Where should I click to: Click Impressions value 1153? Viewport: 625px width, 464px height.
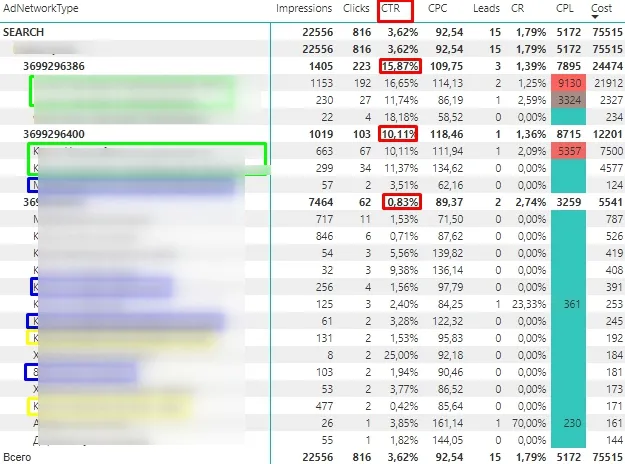pyautogui.click(x=321, y=83)
